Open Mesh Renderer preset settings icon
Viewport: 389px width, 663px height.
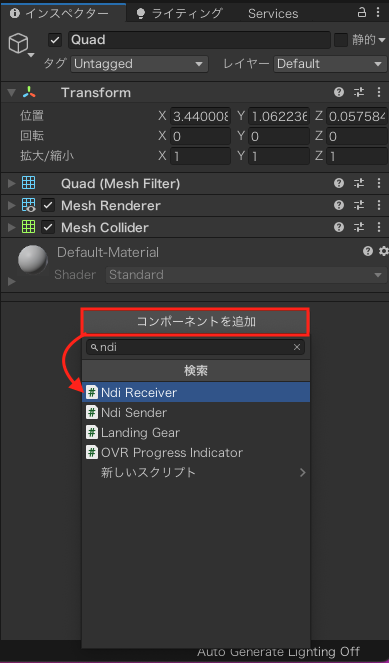coord(359,205)
